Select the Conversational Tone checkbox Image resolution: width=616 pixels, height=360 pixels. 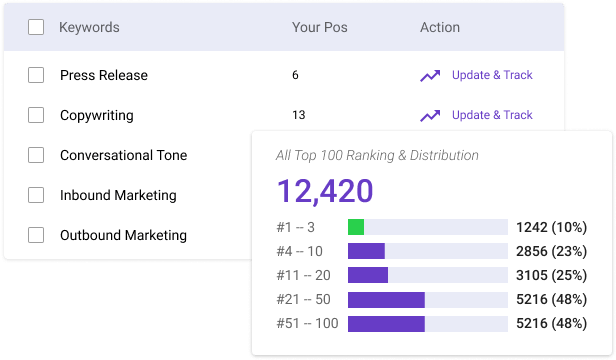pos(36,155)
